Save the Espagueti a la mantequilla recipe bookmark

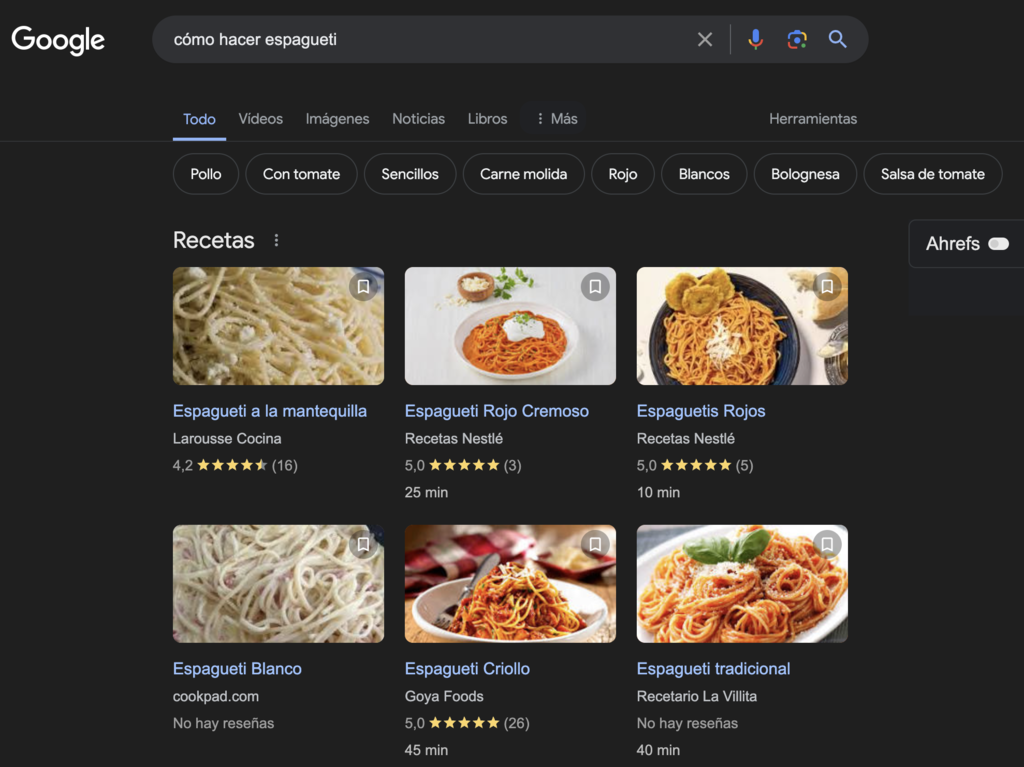pos(364,286)
